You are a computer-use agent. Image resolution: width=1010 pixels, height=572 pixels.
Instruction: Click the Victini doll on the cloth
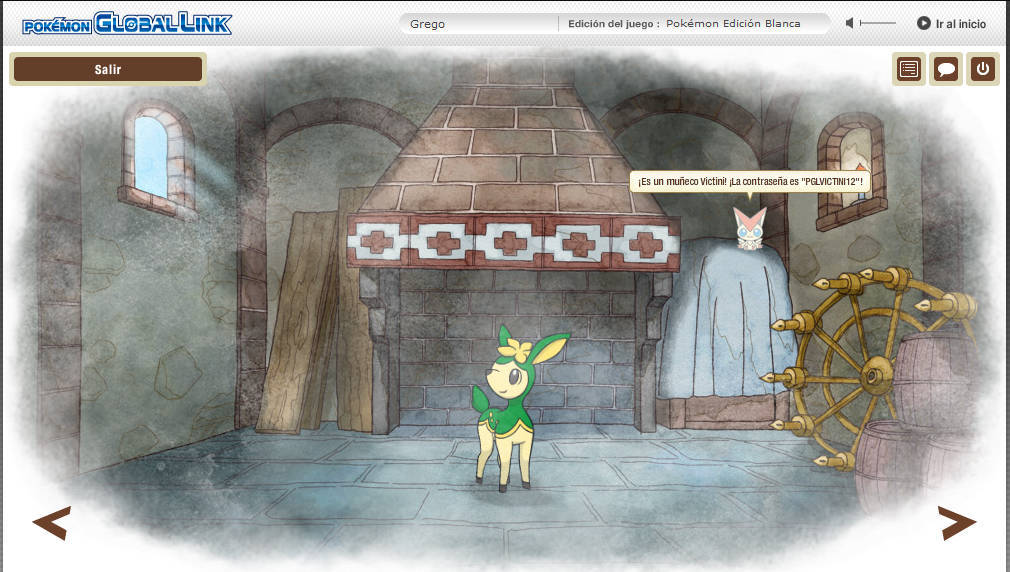pyautogui.click(x=750, y=227)
